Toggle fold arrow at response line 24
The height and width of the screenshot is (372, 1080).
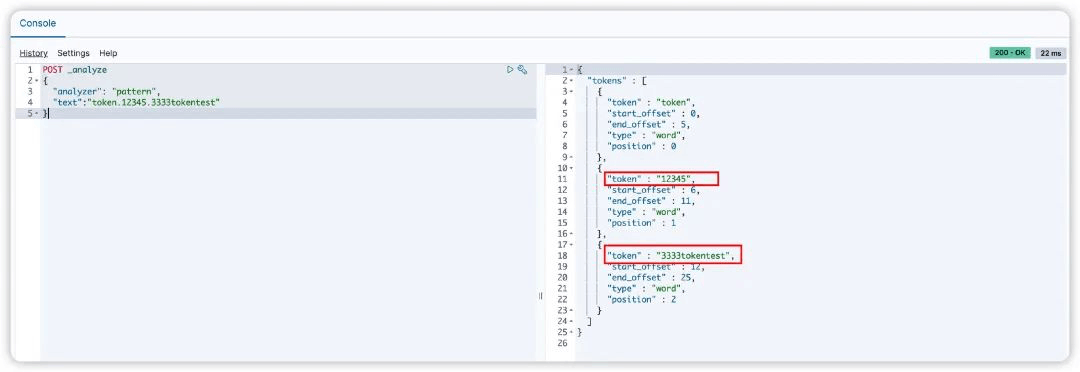[x=572, y=321]
